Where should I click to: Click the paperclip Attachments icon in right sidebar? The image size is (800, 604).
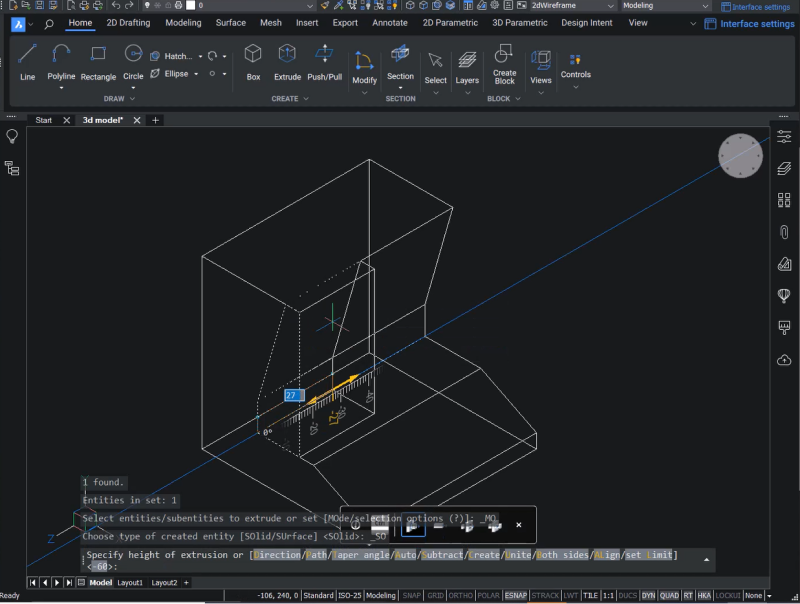(x=783, y=231)
